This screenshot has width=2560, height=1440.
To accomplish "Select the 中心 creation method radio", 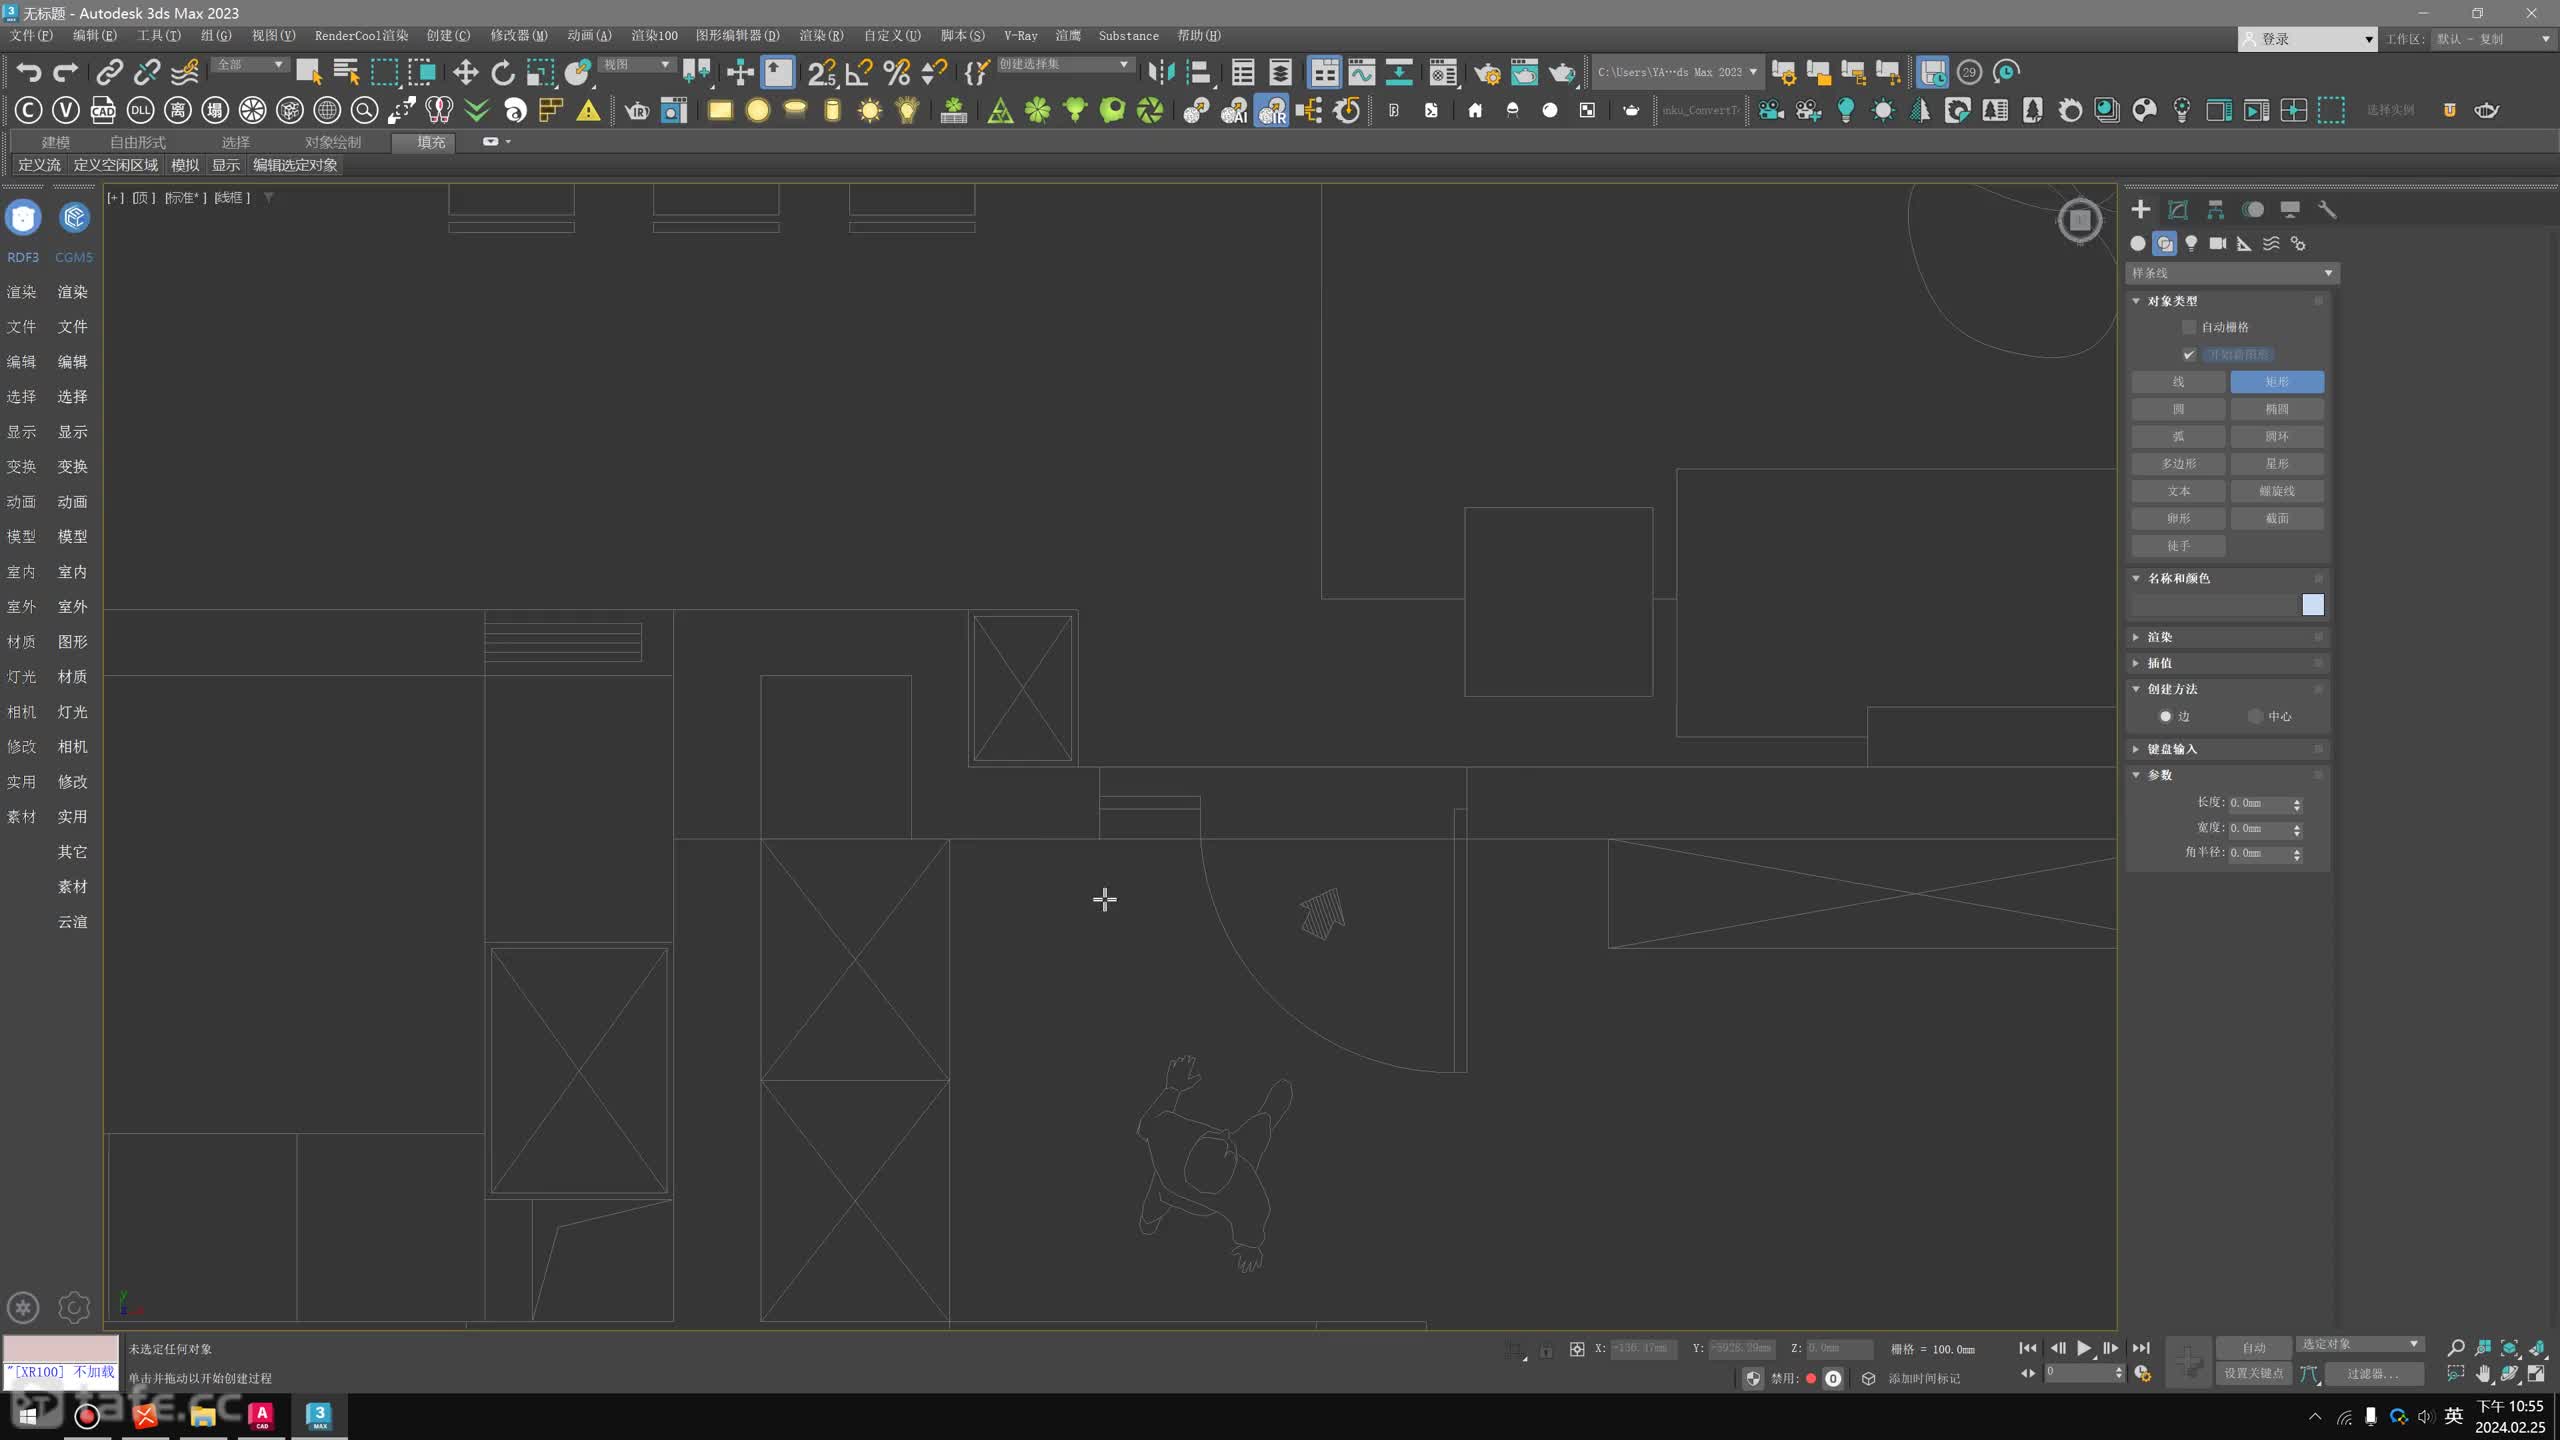I will 2254,716.
